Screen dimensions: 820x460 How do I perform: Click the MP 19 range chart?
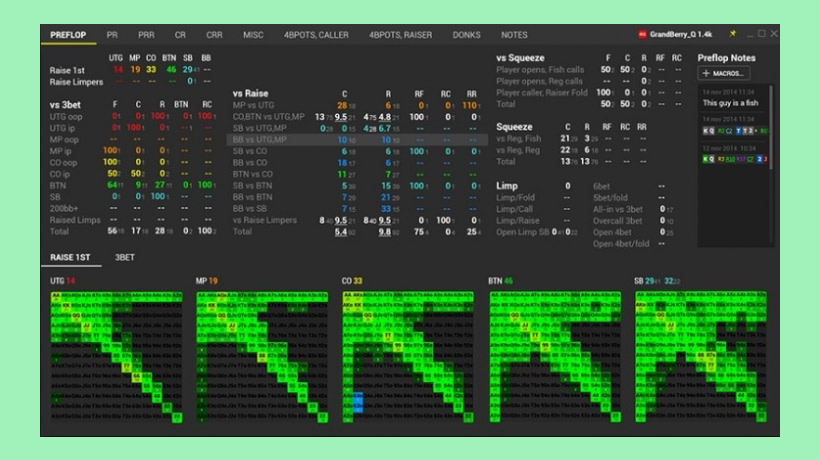tap(262, 357)
